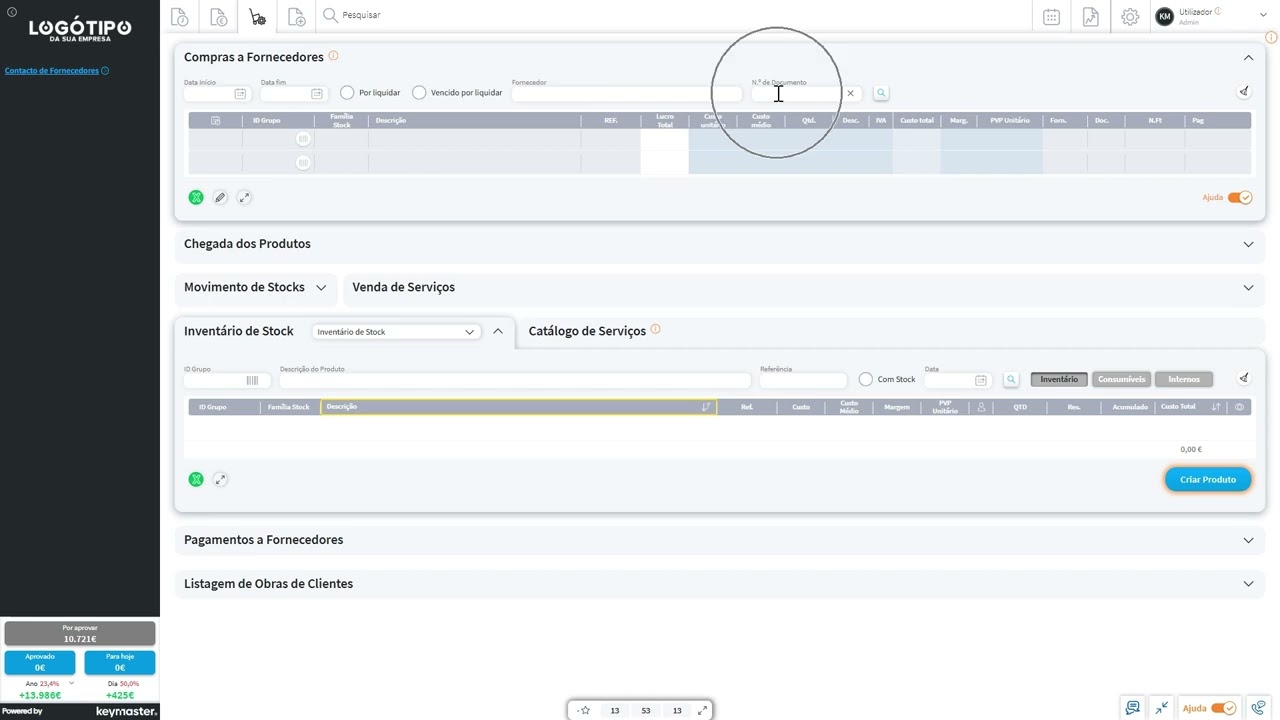1280x720 pixels.
Task: Open the document with euro tab
Action: pos(218,17)
